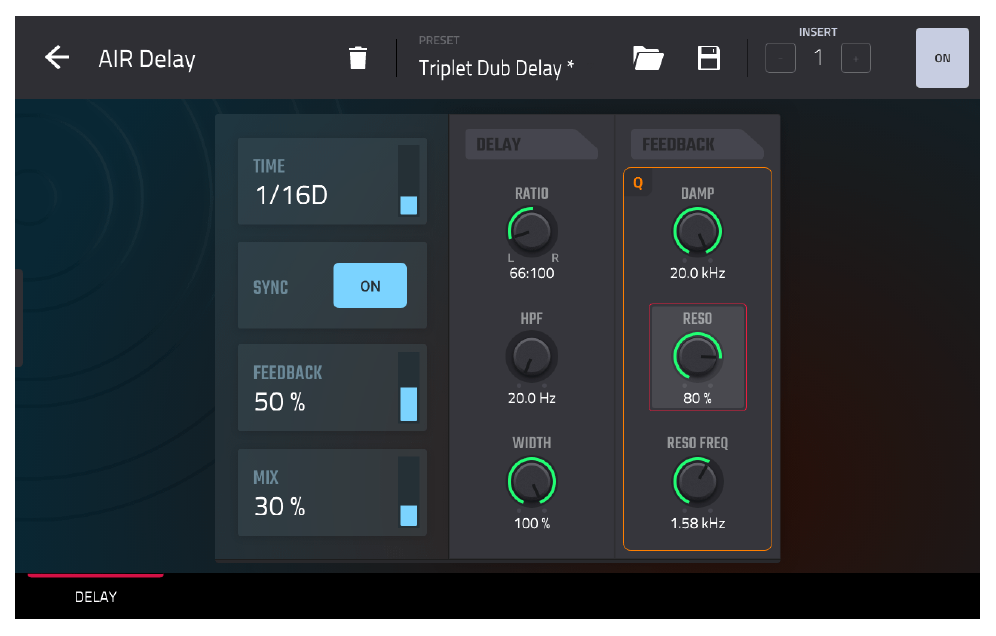Click the Q-Link Q indicator icon
Image resolution: width=996 pixels, height=636 pixels.
coord(638,183)
